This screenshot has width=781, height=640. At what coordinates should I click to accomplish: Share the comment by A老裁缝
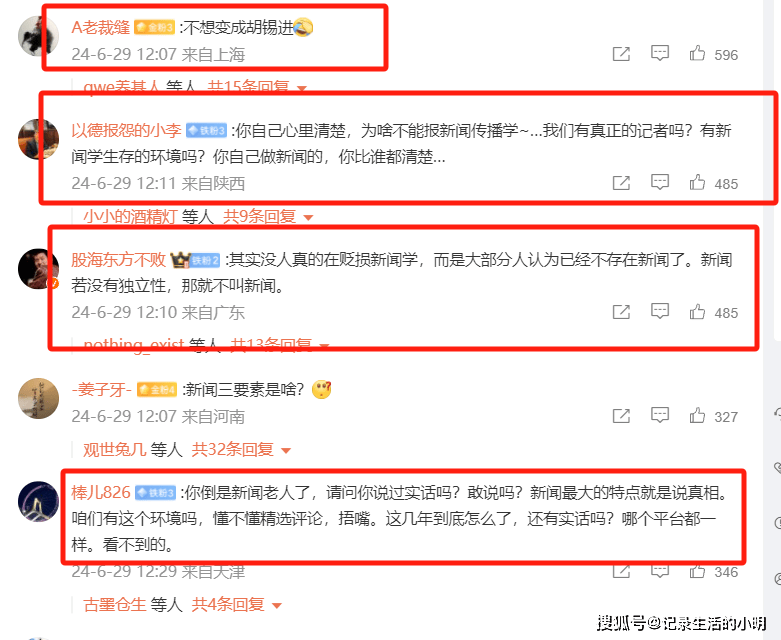click(621, 54)
